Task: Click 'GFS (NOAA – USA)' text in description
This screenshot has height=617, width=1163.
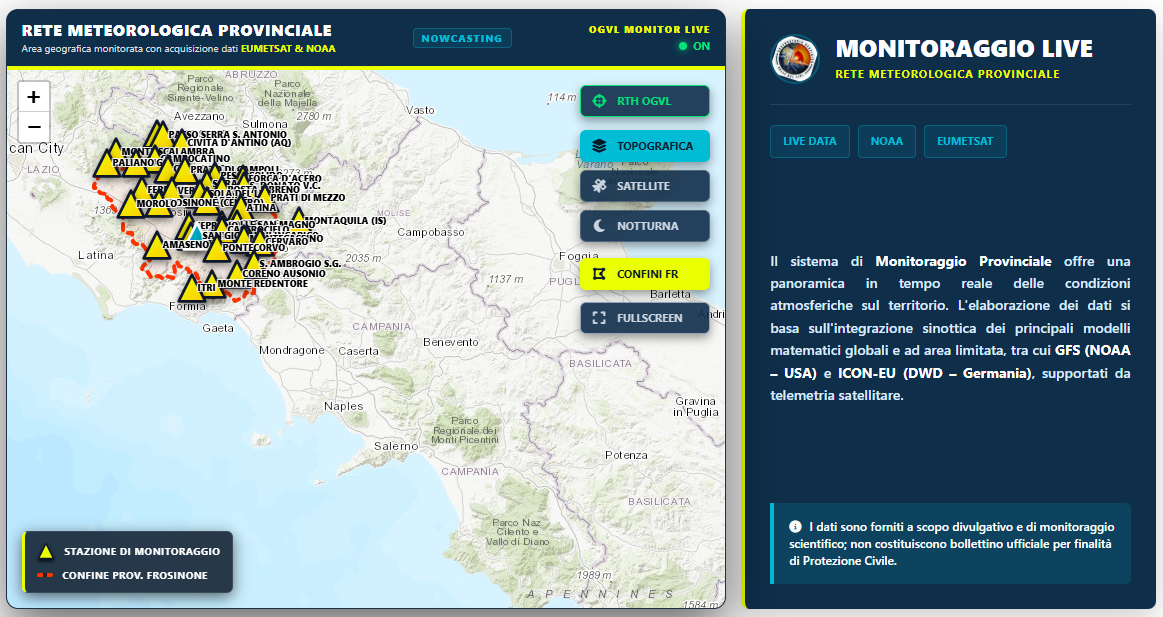Action: [x=951, y=361]
